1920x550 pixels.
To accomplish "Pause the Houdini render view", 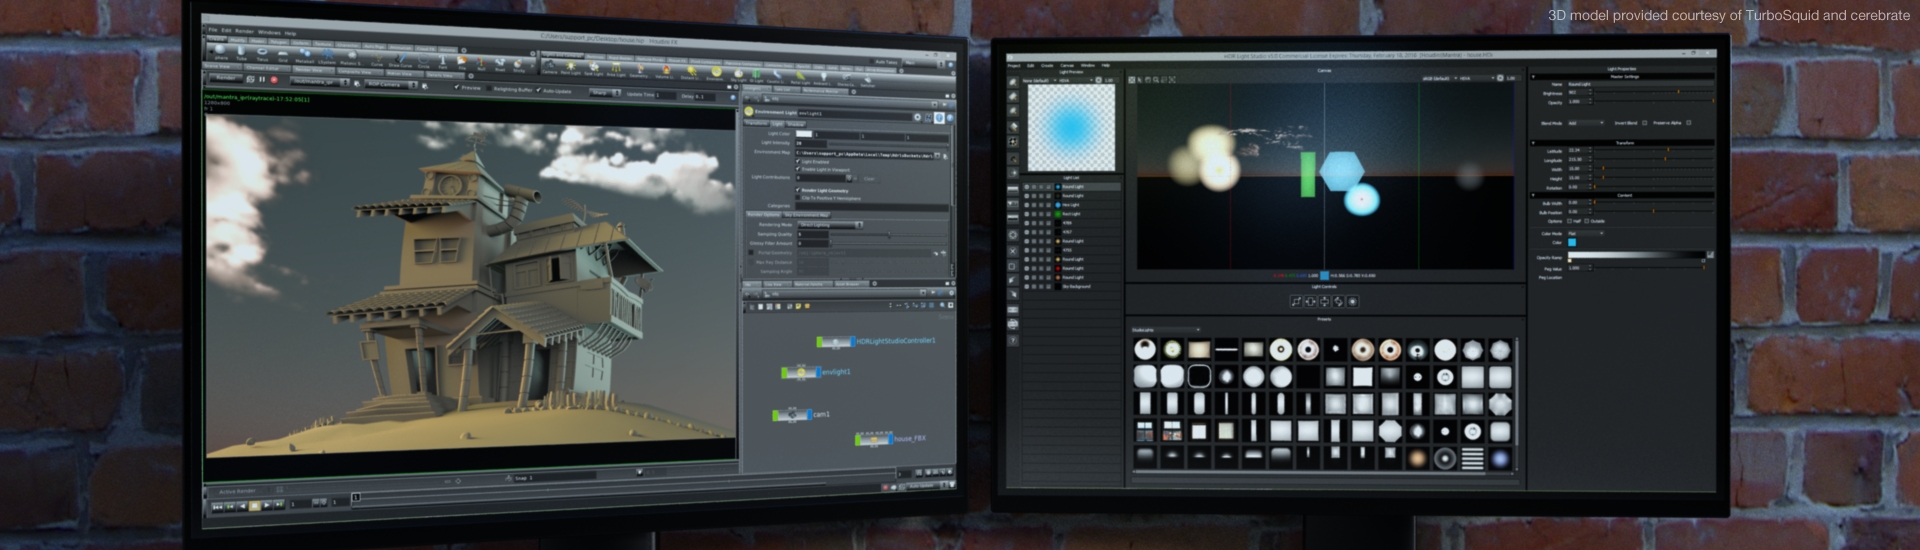I will (x=262, y=79).
